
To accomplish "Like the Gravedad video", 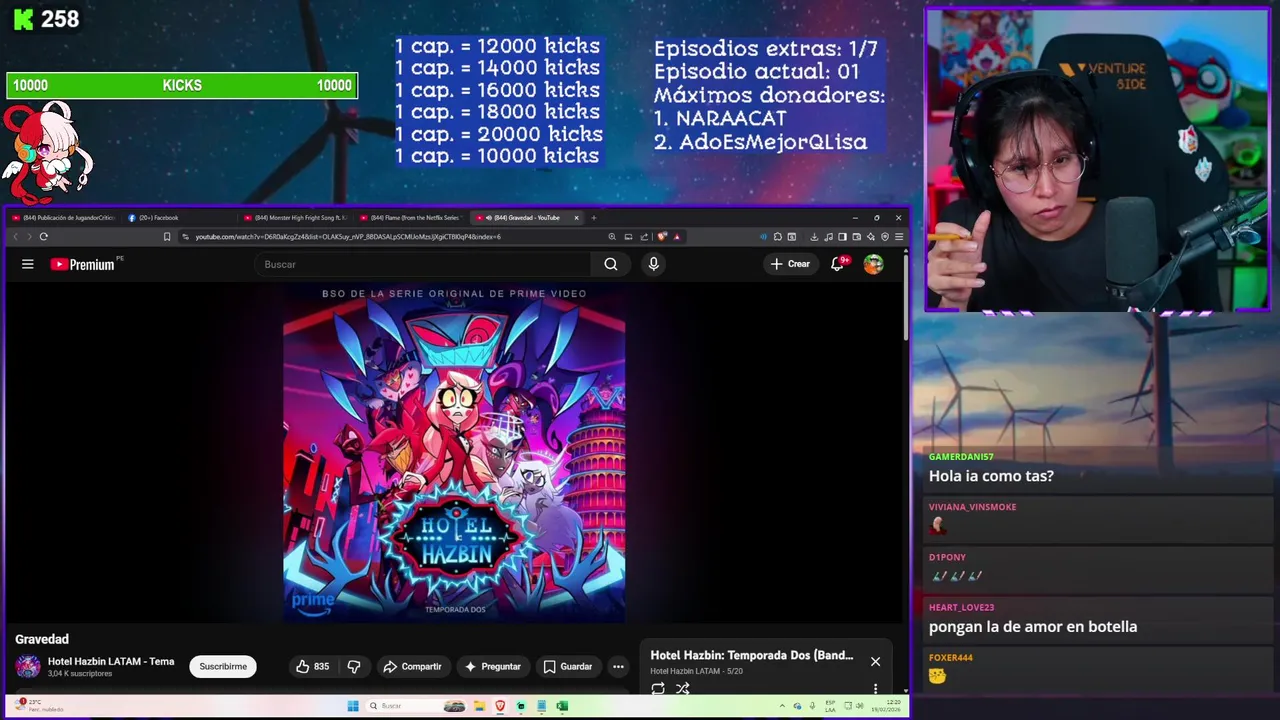I will click(312, 667).
